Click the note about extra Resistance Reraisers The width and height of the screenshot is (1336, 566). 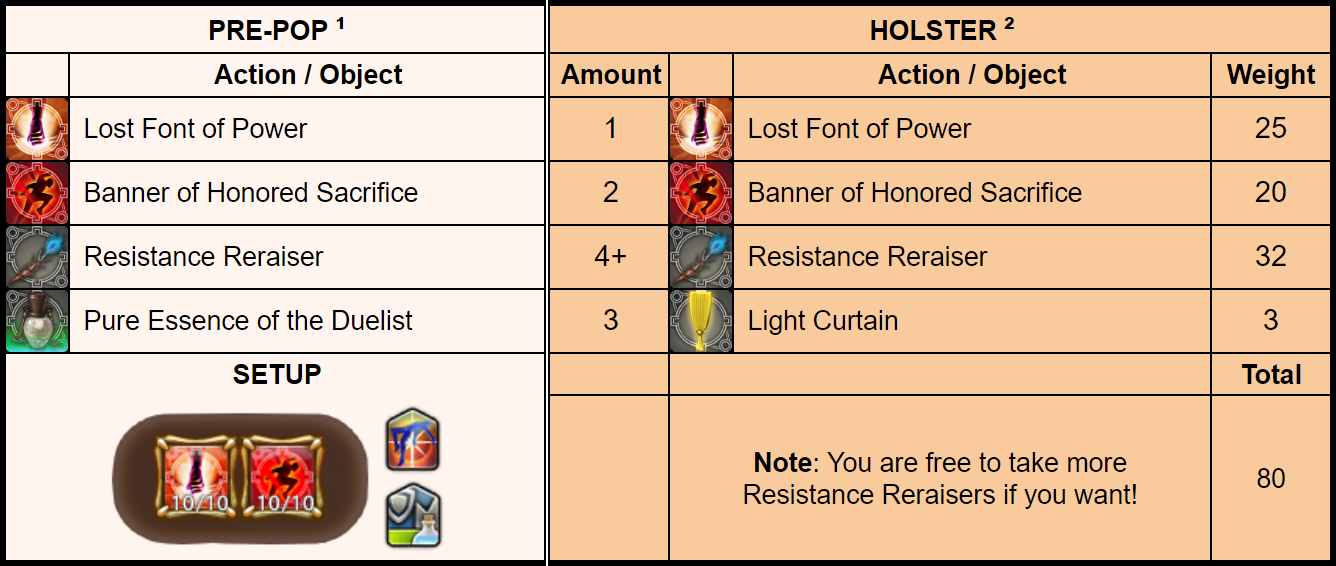click(940, 478)
